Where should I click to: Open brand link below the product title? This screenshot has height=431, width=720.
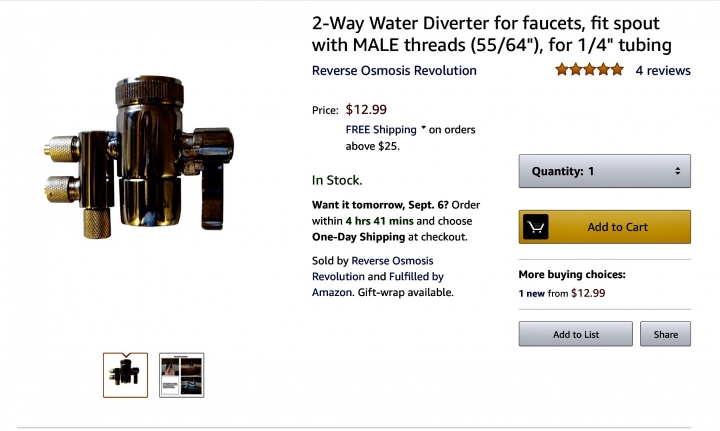click(x=394, y=71)
